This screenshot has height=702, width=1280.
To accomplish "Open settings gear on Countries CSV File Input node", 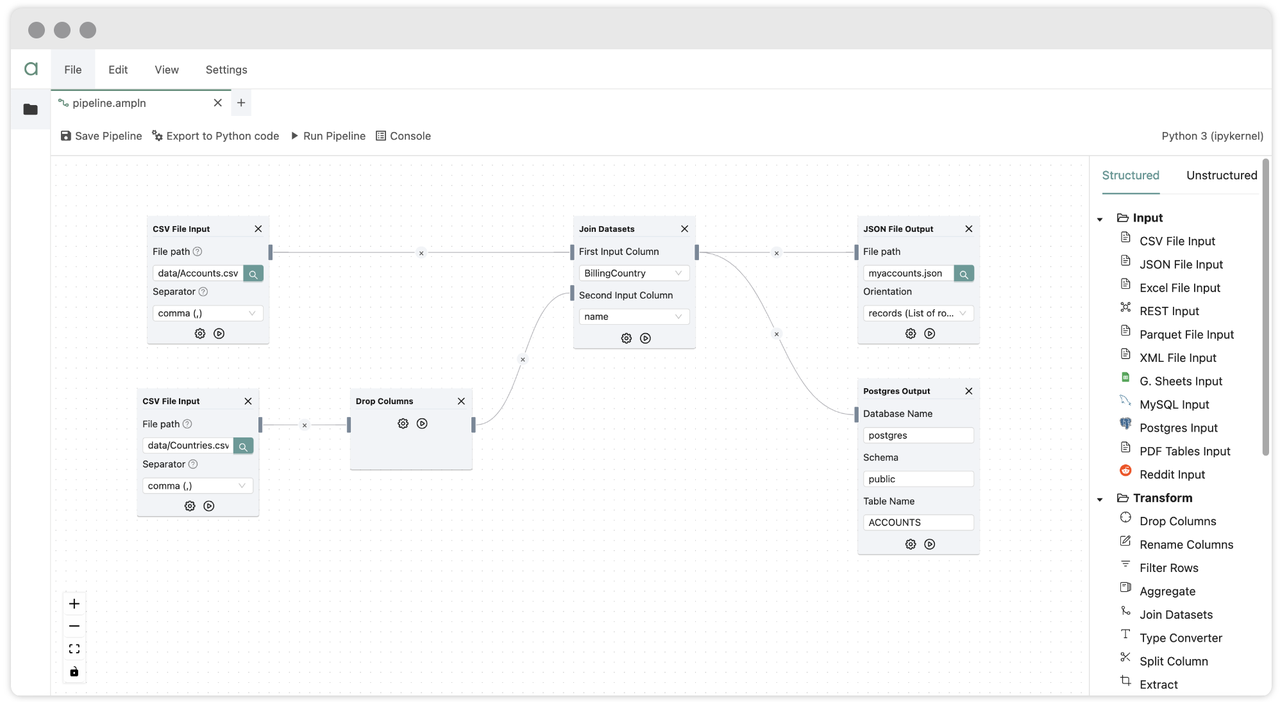I will 190,507.
